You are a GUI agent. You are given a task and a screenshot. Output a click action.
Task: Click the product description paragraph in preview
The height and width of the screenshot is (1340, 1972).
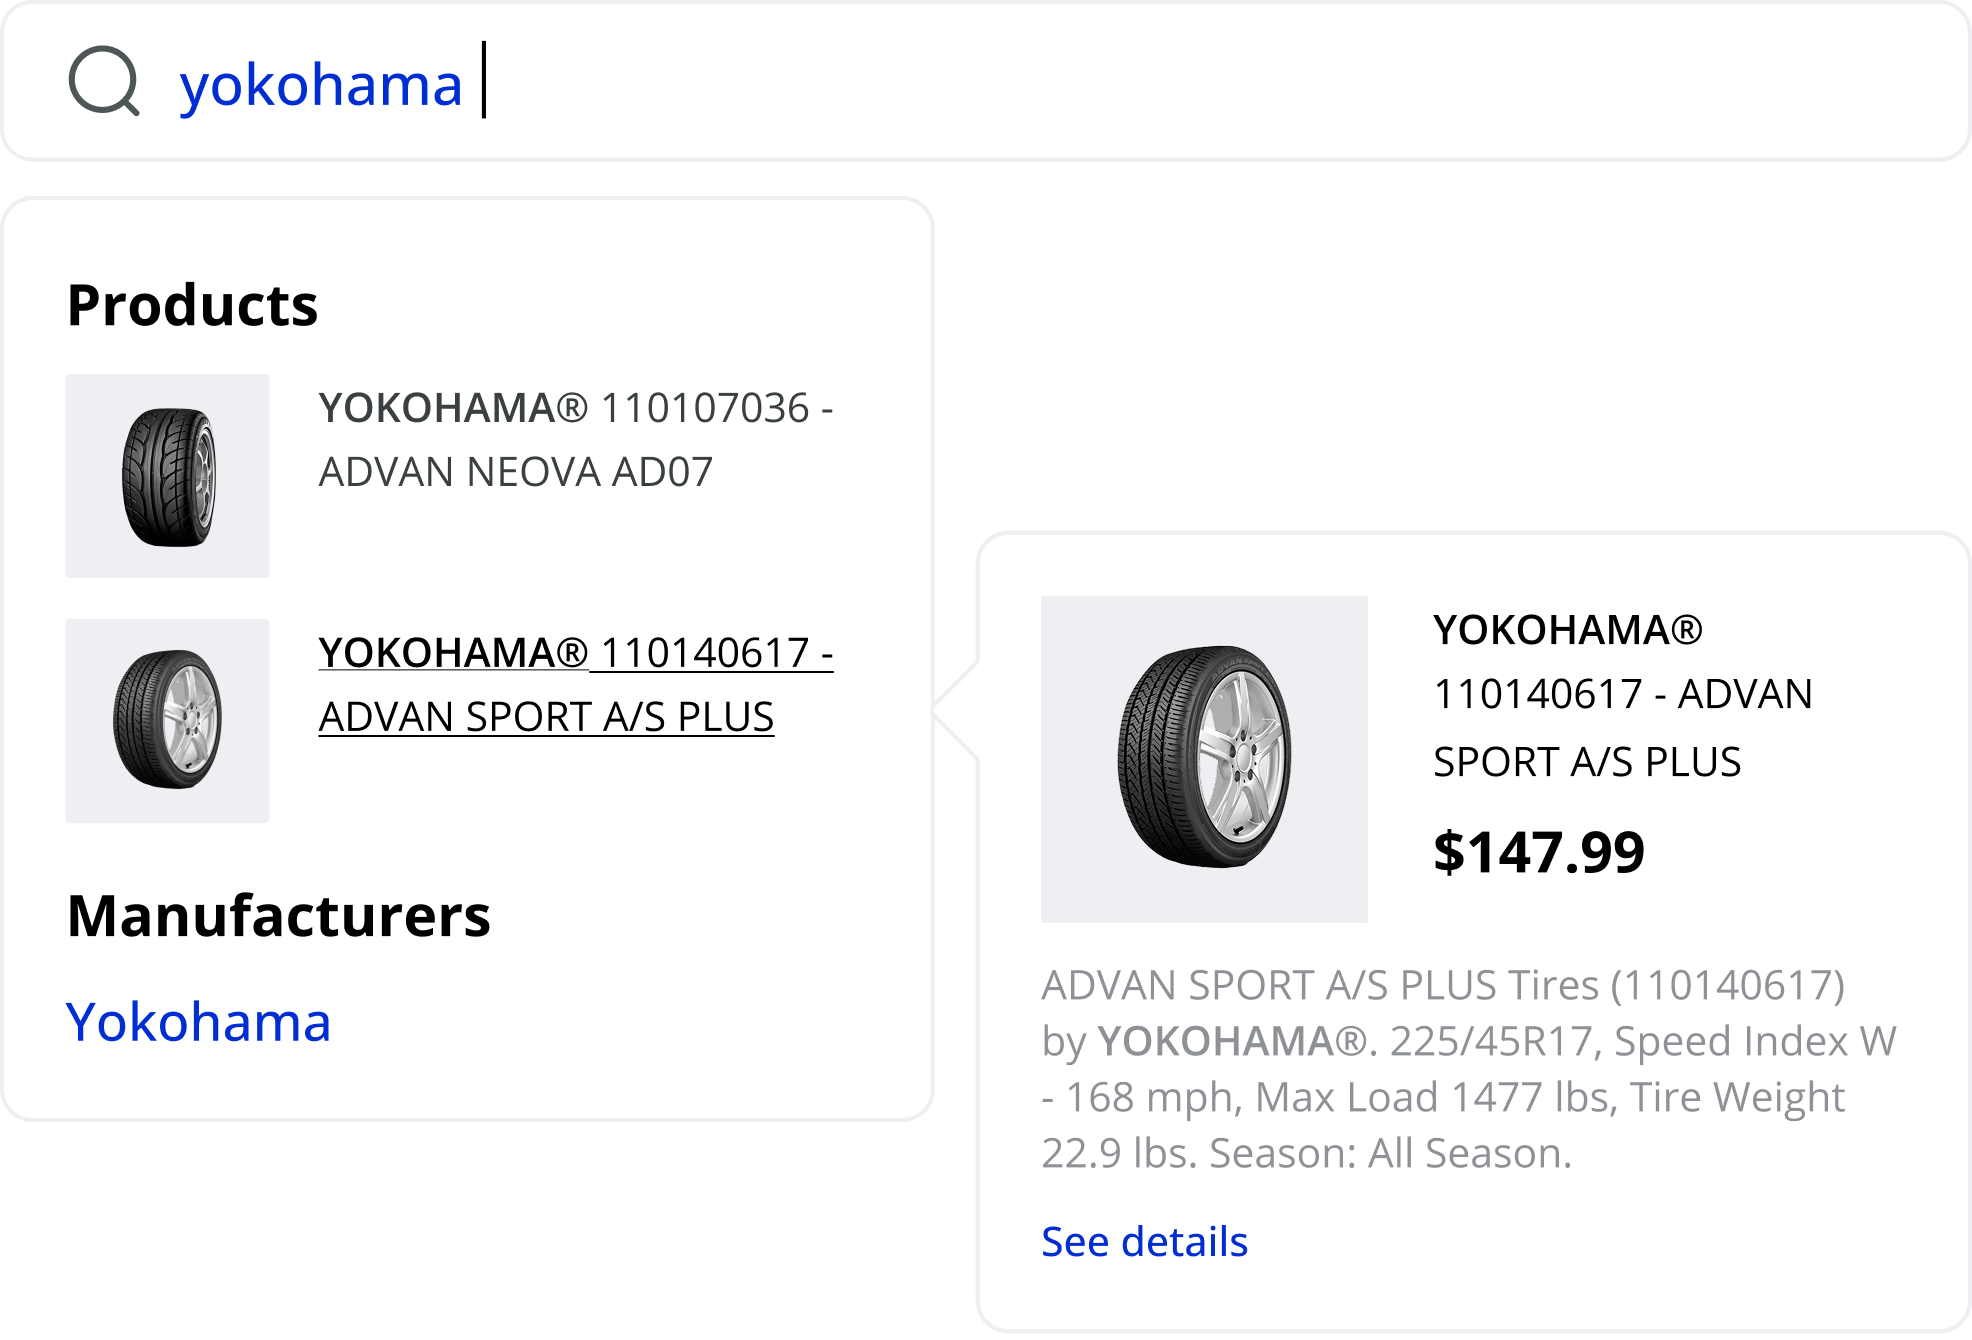tap(1468, 1070)
